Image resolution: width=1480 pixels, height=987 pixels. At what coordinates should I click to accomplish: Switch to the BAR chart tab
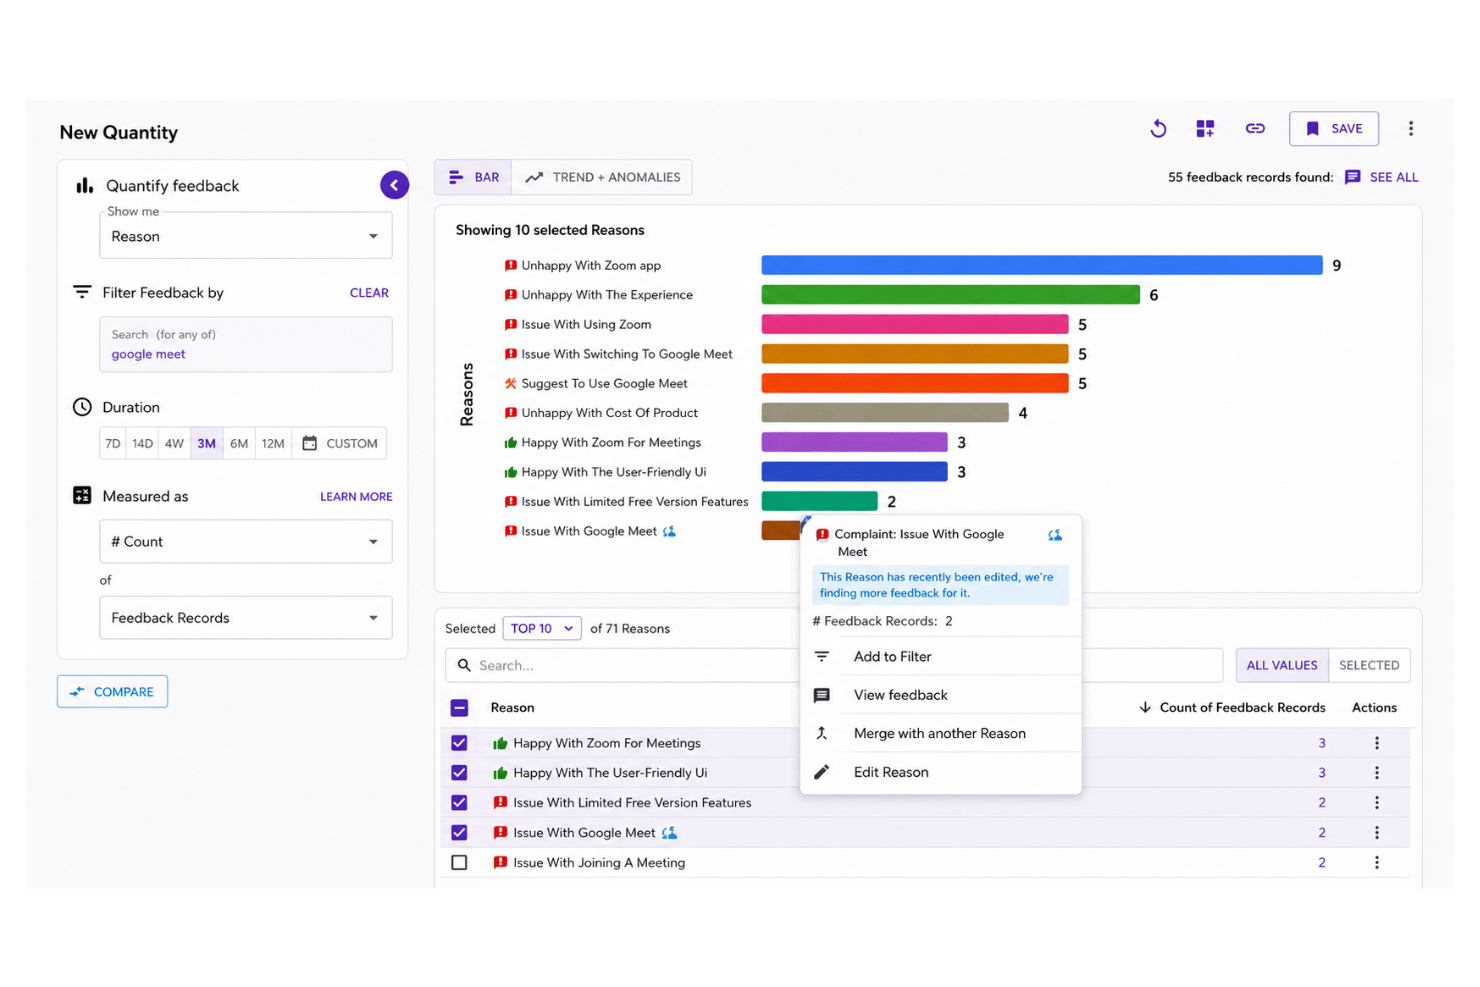[473, 177]
